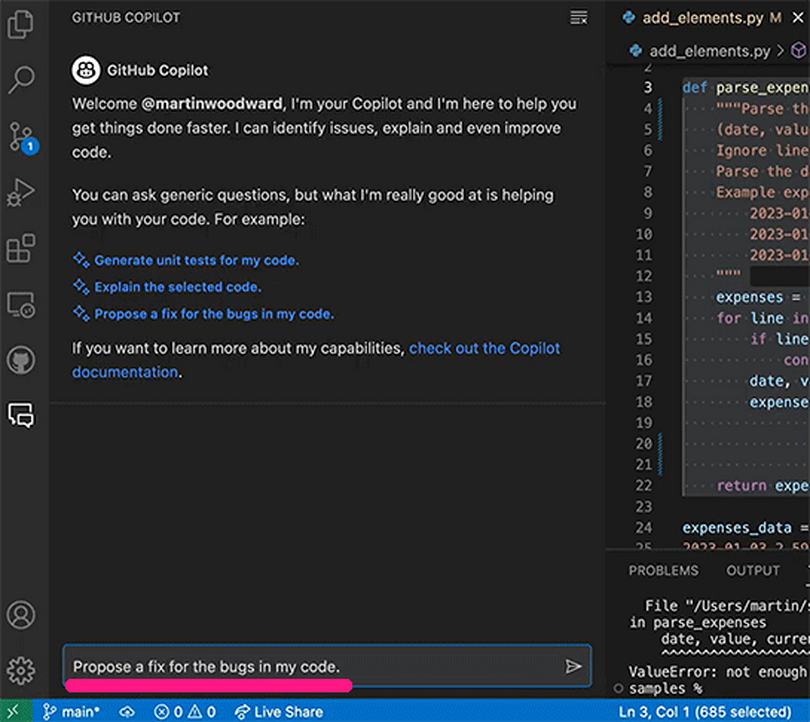Image resolution: width=810 pixels, height=722 pixels.
Task: Click the GITHUB COPILOT panel title
Action: click(126, 18)
